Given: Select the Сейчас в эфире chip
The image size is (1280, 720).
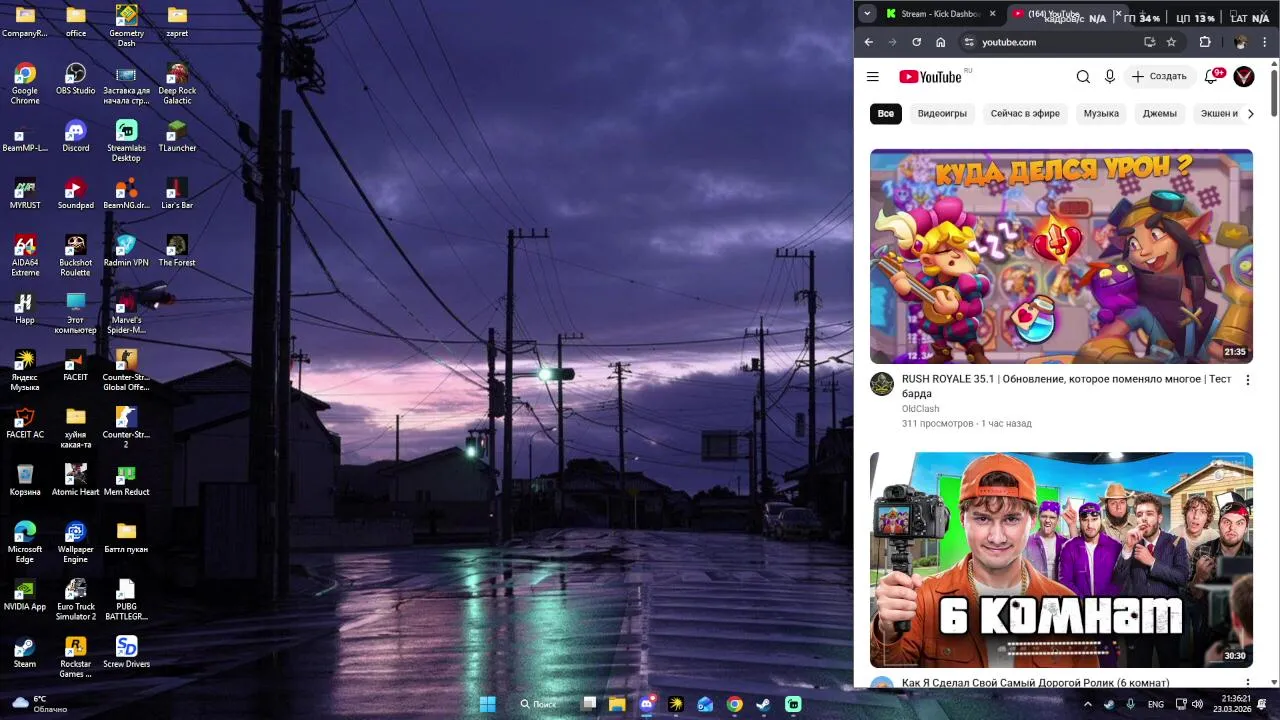Looking at the screenshot, I should [x=1025, y=114].
